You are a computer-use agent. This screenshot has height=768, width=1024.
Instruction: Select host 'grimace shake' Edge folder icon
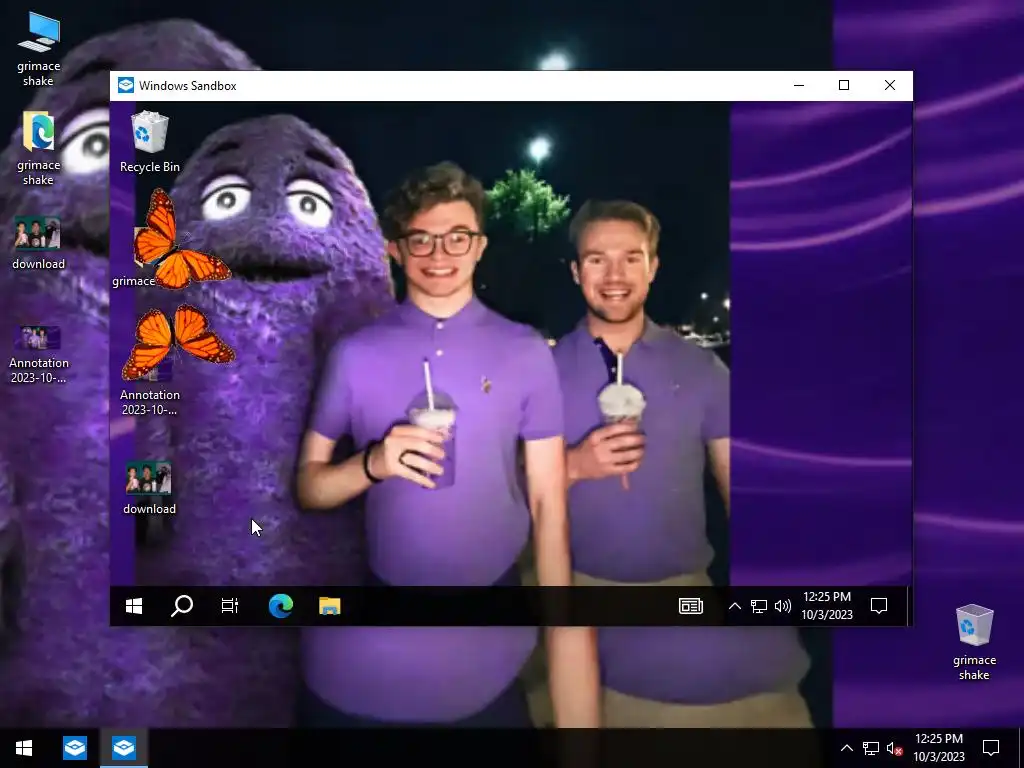(x=39, y=149)
